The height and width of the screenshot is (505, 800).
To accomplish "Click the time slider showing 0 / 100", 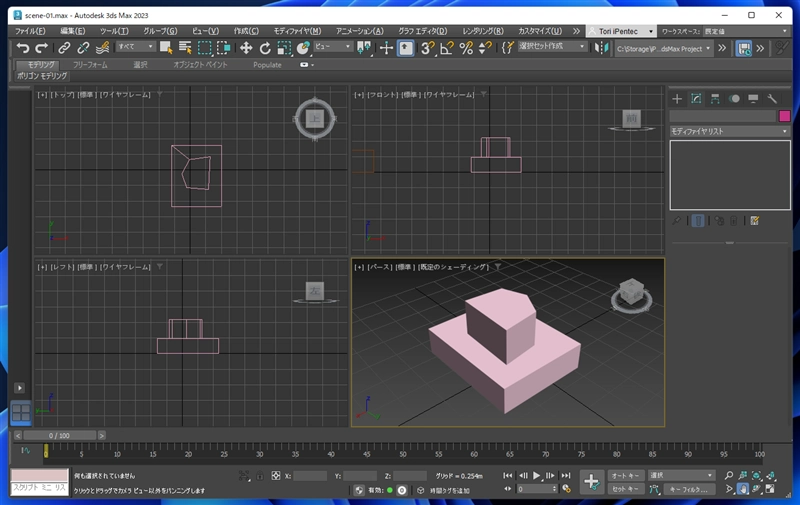I will click(59, 435).
